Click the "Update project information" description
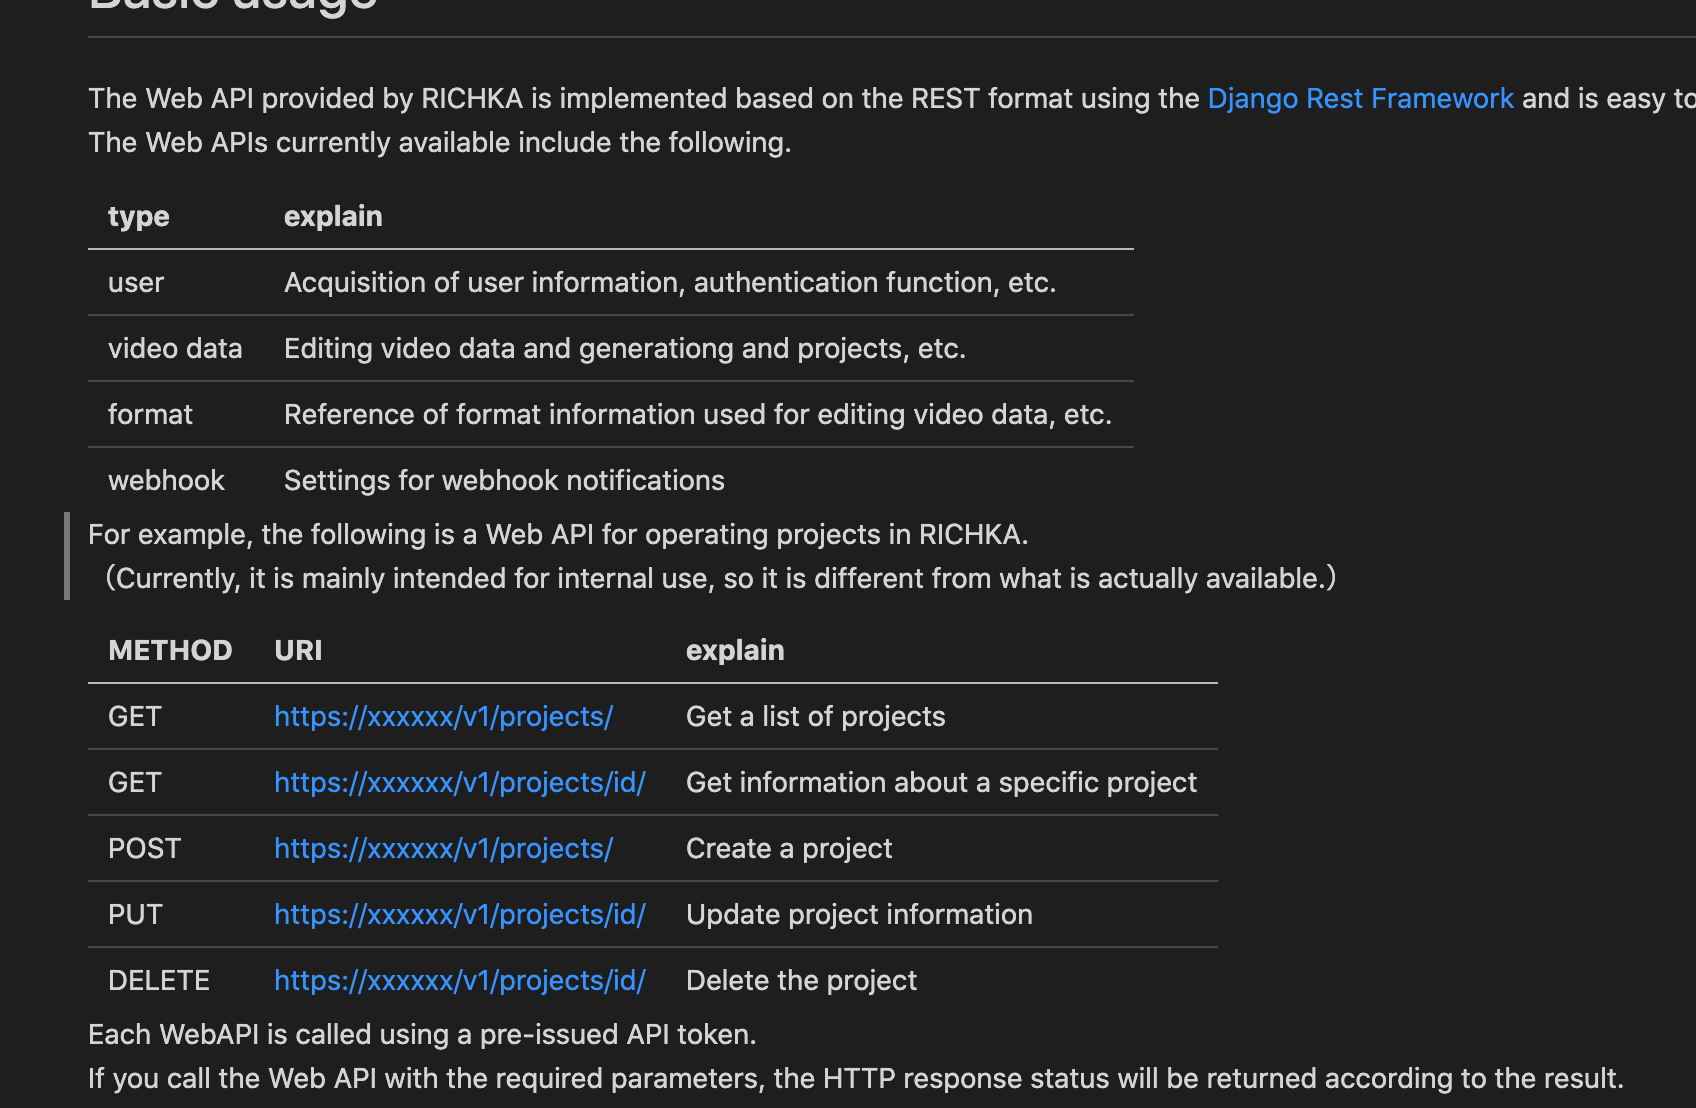The image size is (1696, 1108). point(859,914)
